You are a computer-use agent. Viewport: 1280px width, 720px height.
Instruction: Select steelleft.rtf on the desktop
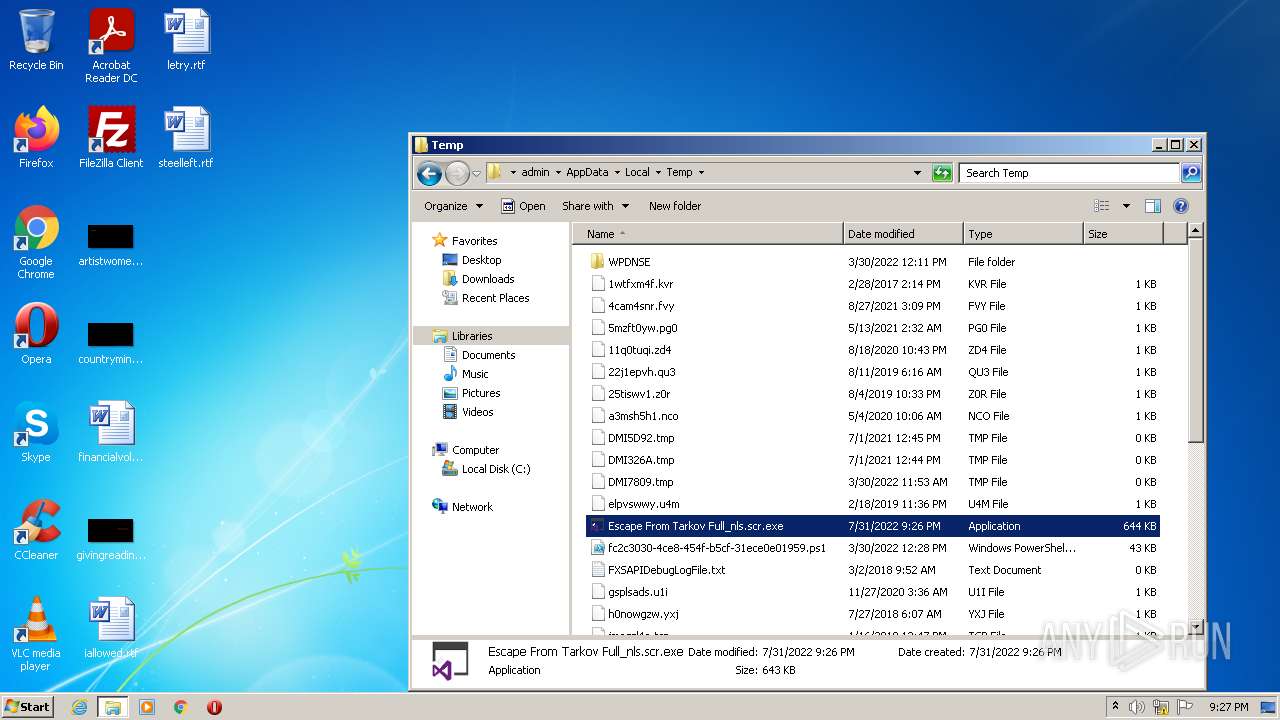coord(186,138)
